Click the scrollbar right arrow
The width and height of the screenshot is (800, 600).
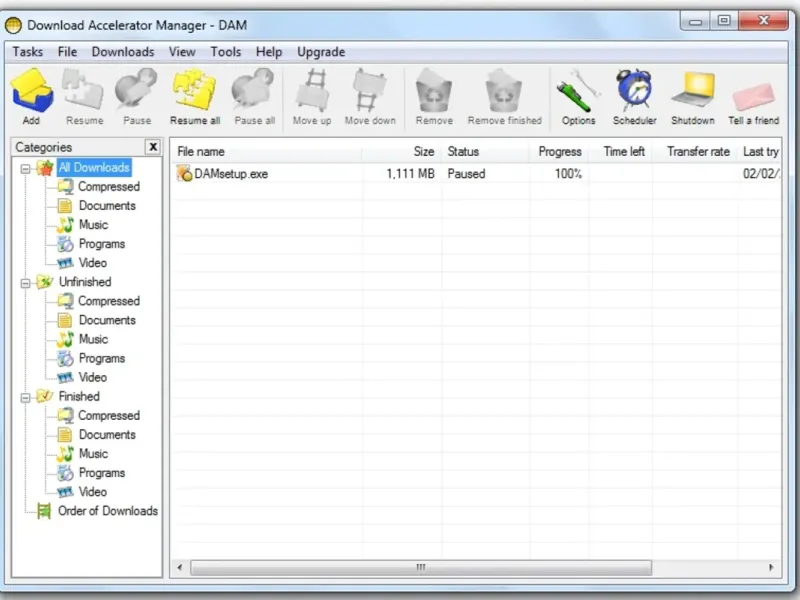(x=770, y=567)
